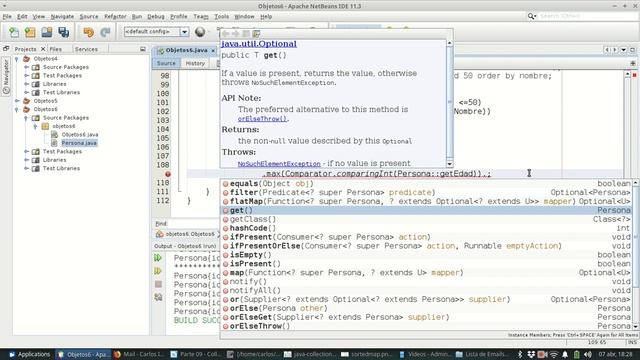Viewport: 640px width, 360px height.
Task: Select the filter completion entry
Action: coord(426,192)
